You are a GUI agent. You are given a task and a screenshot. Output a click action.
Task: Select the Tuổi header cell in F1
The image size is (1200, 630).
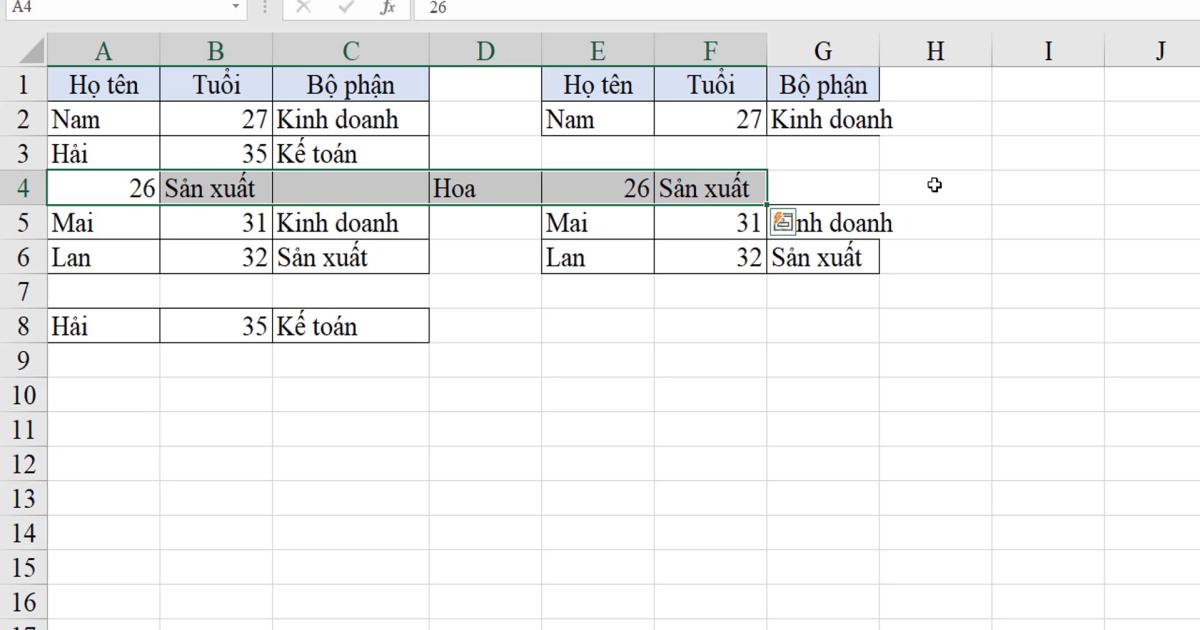click(710, 84)
